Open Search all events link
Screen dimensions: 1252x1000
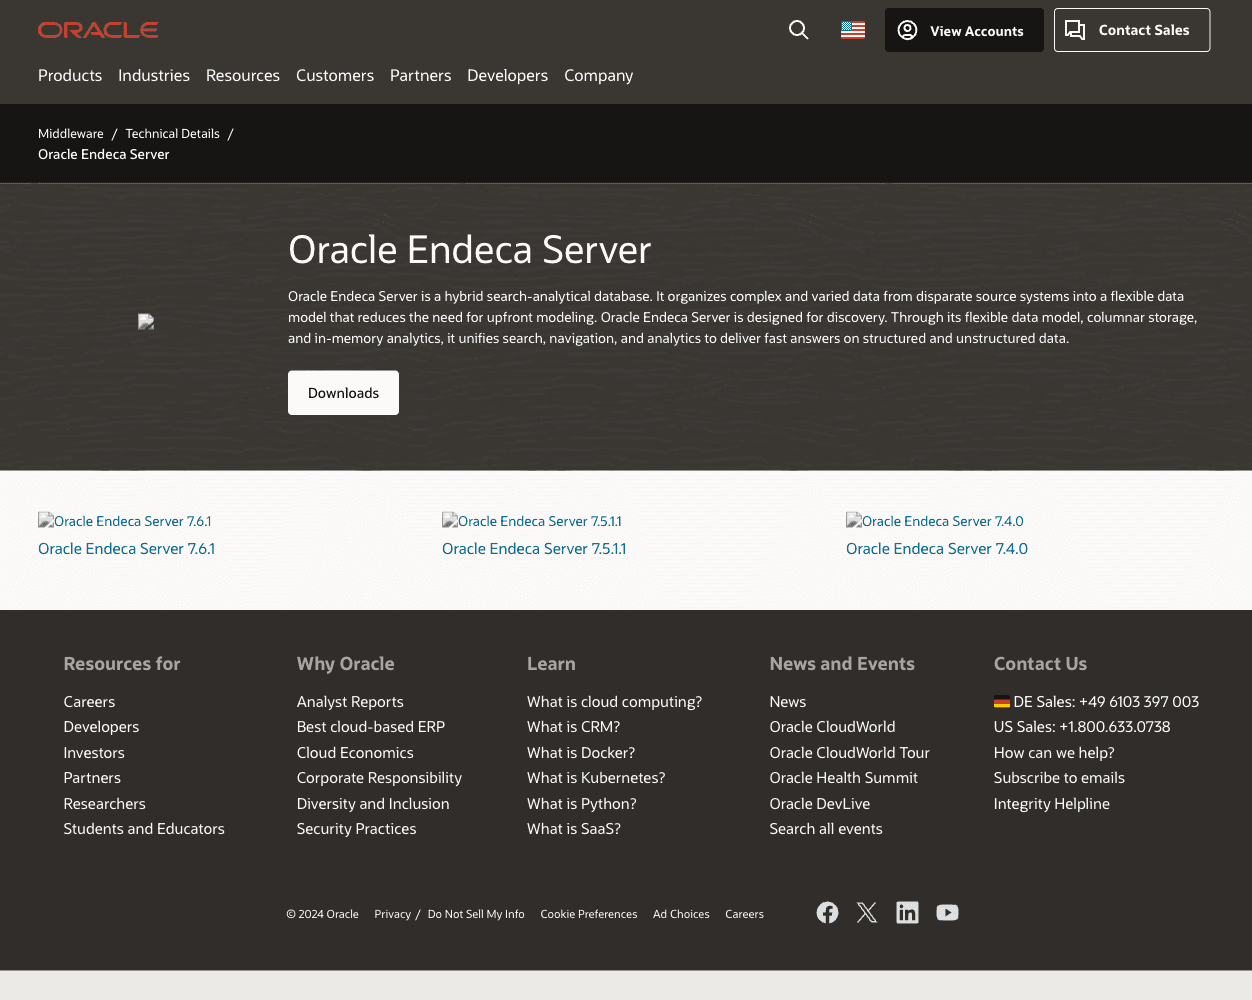point(825,828)
